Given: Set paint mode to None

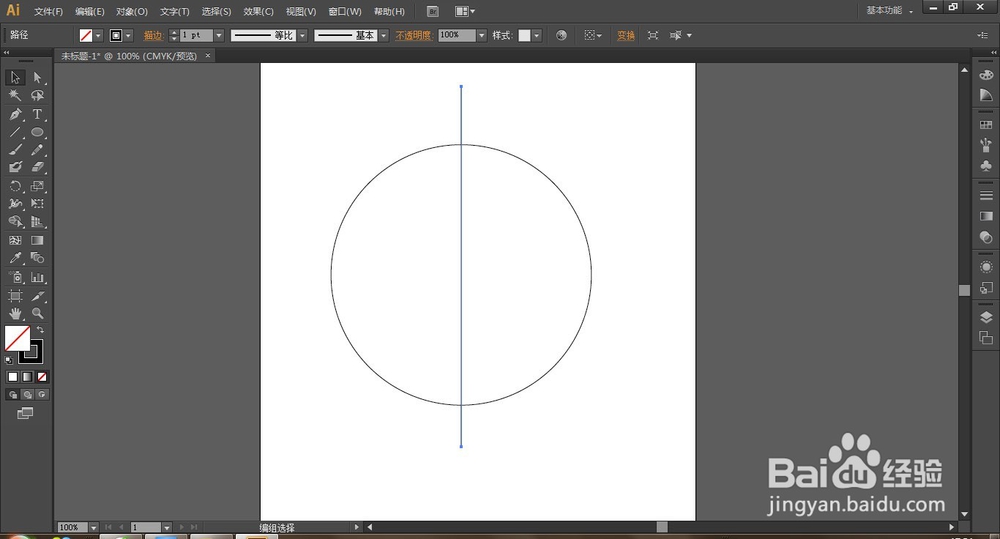Looking at the screenshot, I should 42,377.
